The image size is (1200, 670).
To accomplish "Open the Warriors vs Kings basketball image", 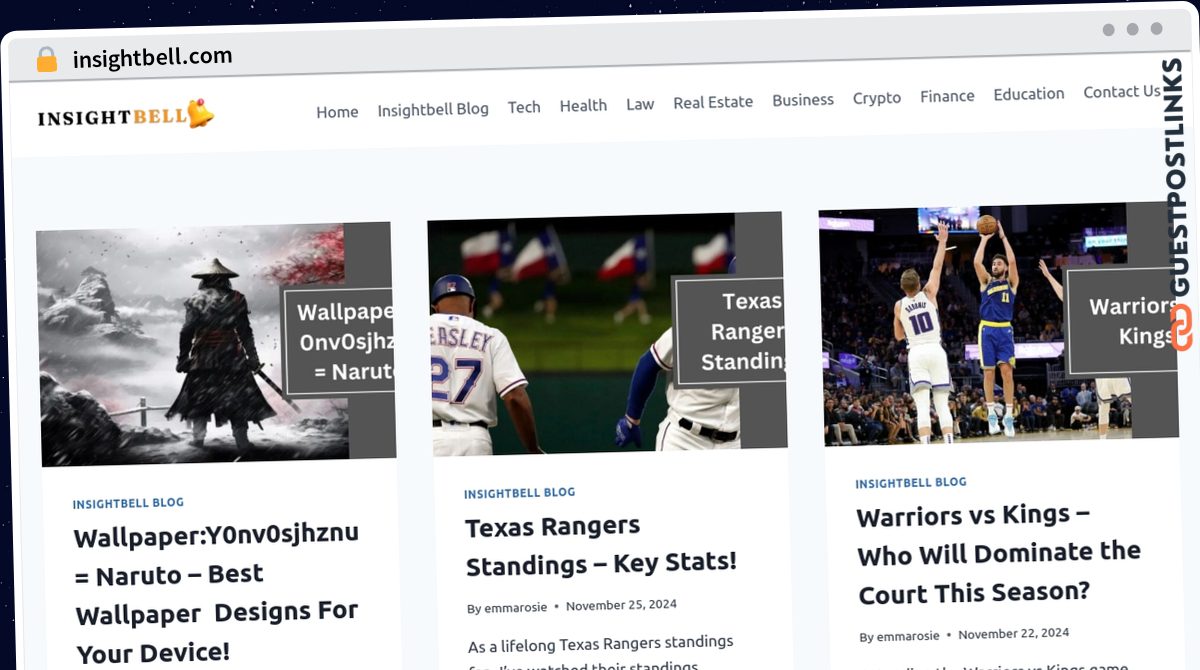I will [x=998, y=323].
